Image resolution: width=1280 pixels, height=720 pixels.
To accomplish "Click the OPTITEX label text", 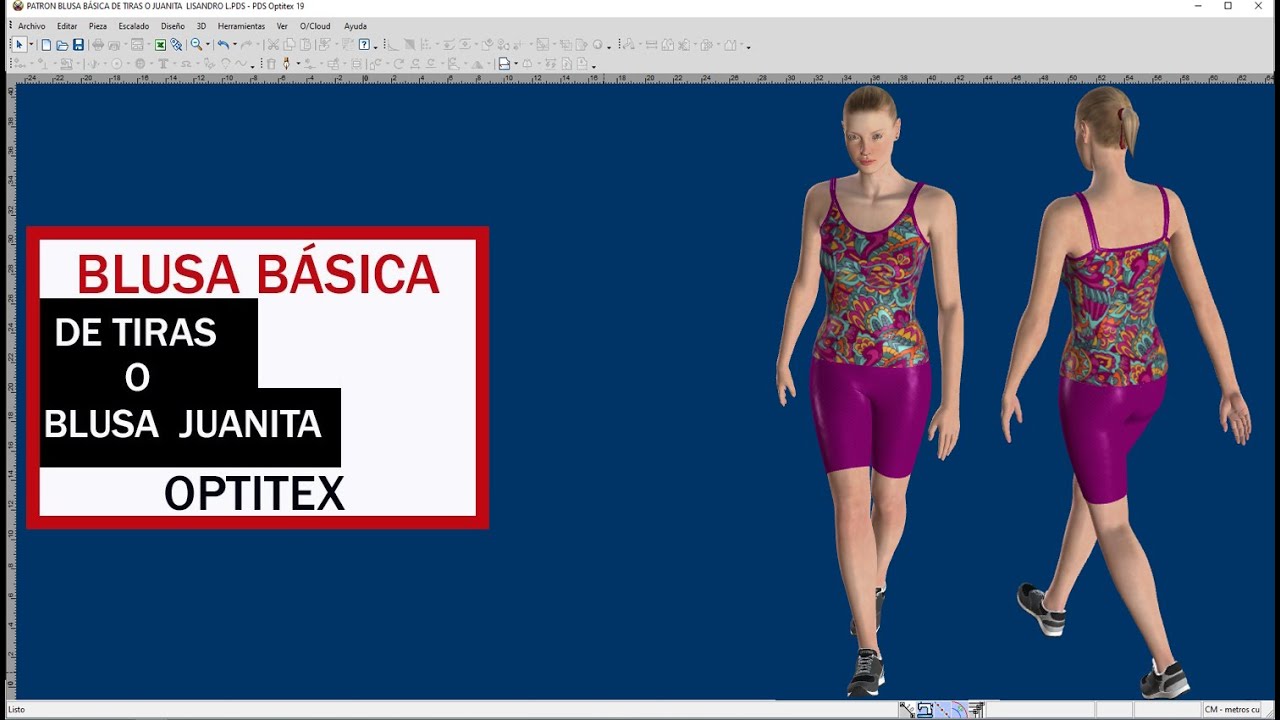I will pyautogui.click(x=254, y=494).
